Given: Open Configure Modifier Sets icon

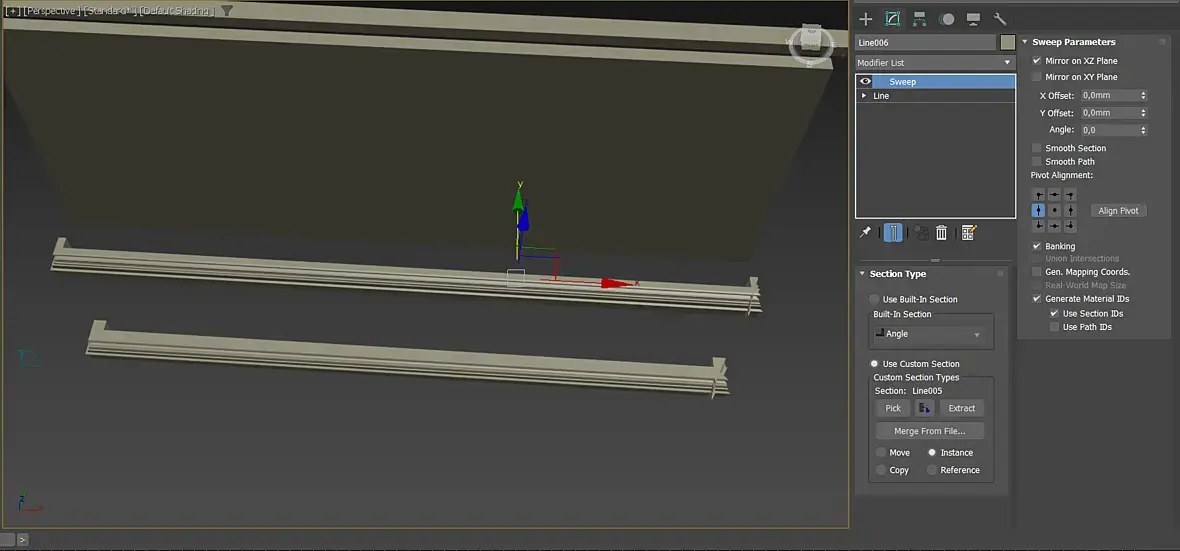Looking at the screenshot, I should 969,233.
